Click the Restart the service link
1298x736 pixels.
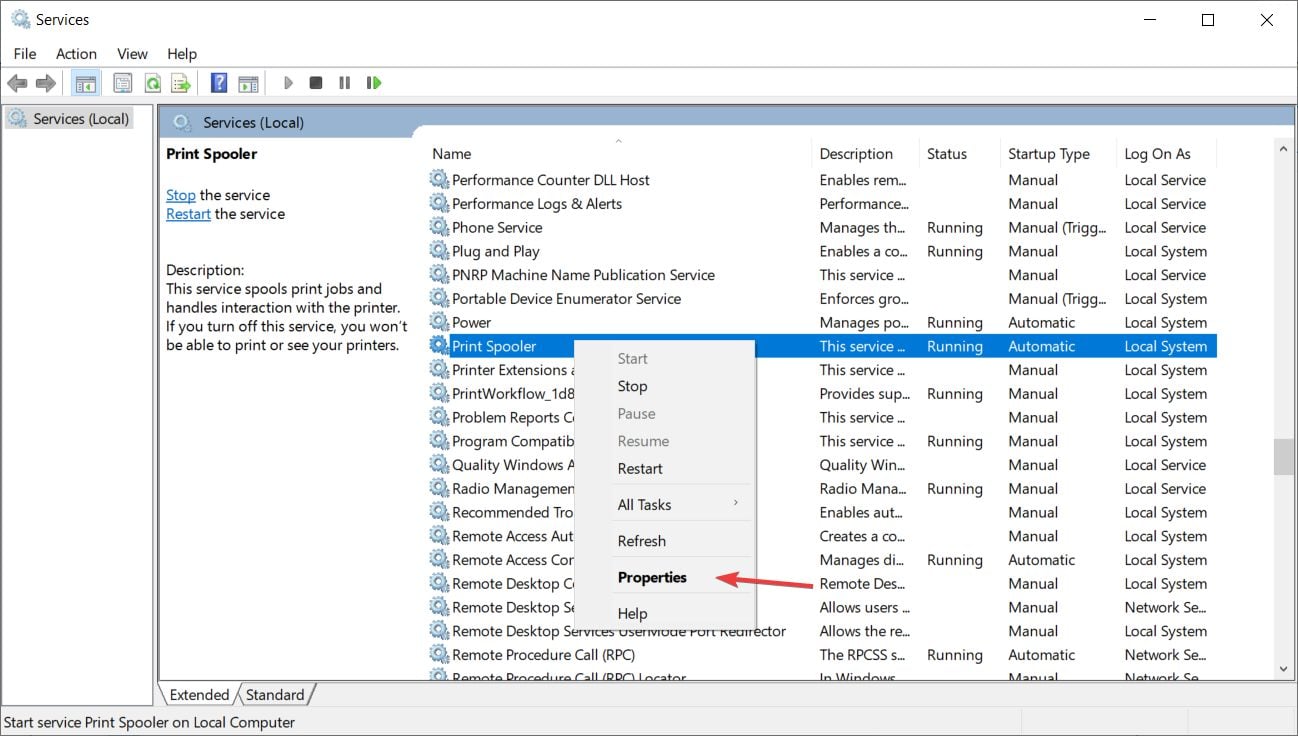point(188,214)
